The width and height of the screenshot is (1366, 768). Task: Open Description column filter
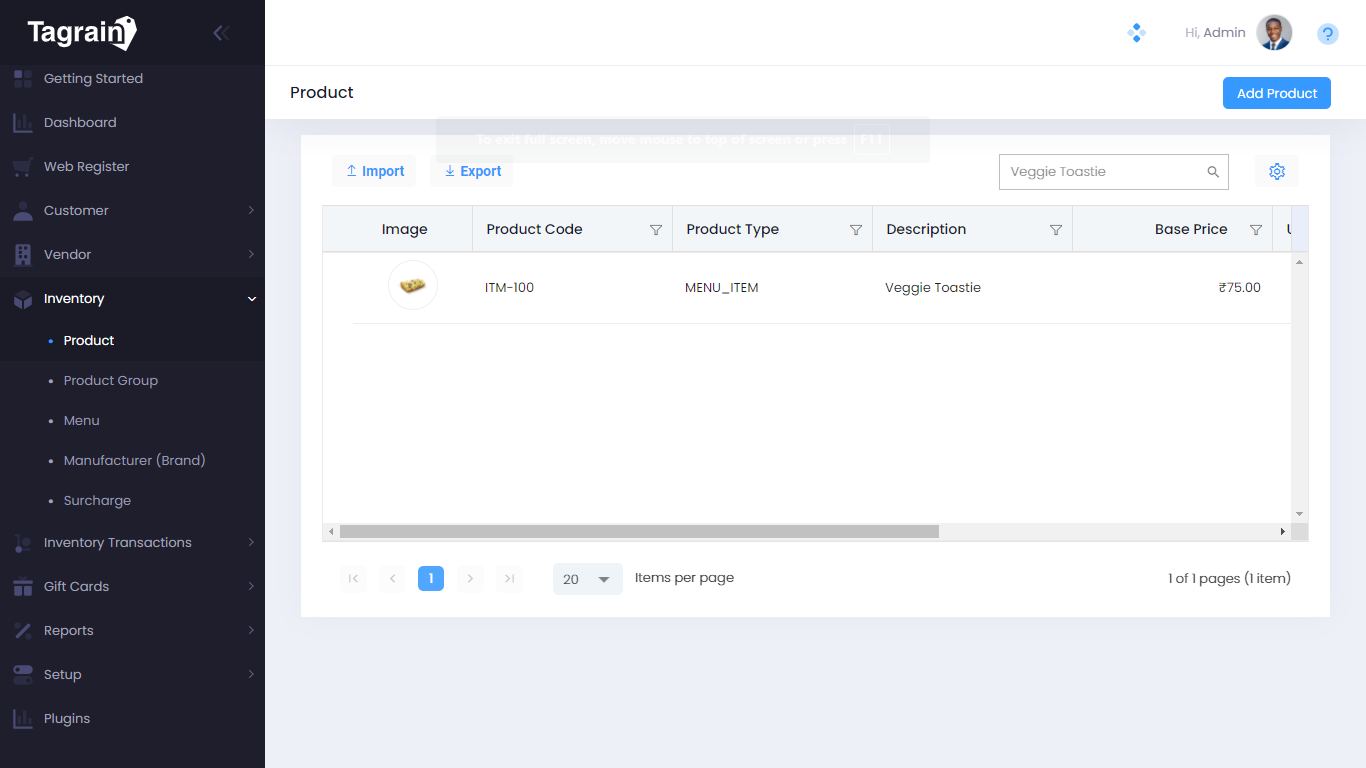coord(1056,230)
